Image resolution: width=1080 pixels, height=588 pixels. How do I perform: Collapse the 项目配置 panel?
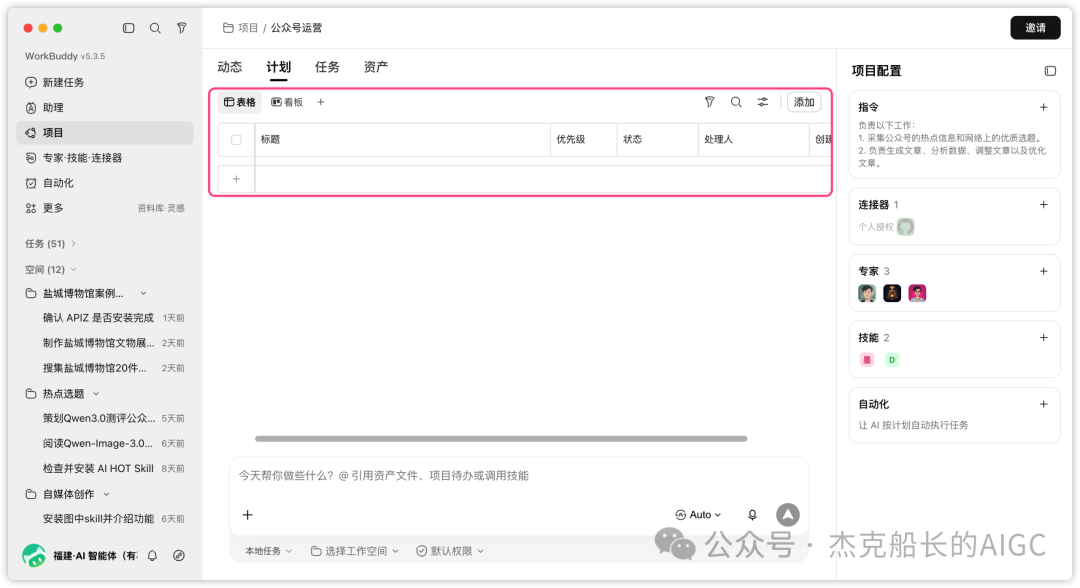[1050, 71]
